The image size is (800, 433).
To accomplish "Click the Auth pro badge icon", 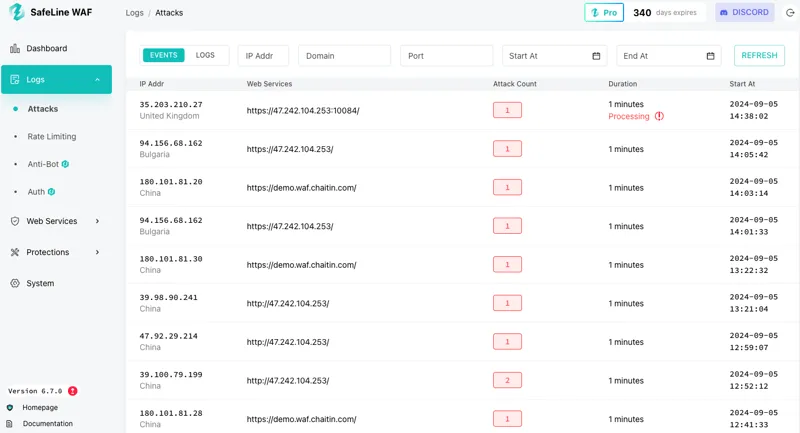I will coord(52,192).
